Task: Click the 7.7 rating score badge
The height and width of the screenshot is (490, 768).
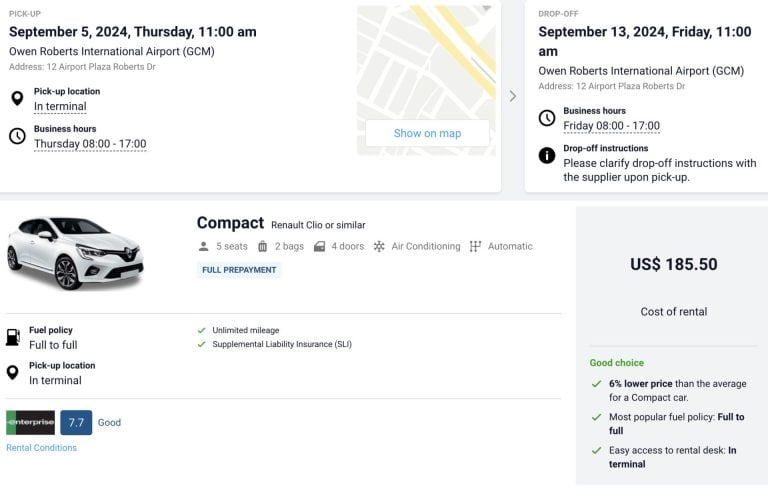Action: pos(76,422)
